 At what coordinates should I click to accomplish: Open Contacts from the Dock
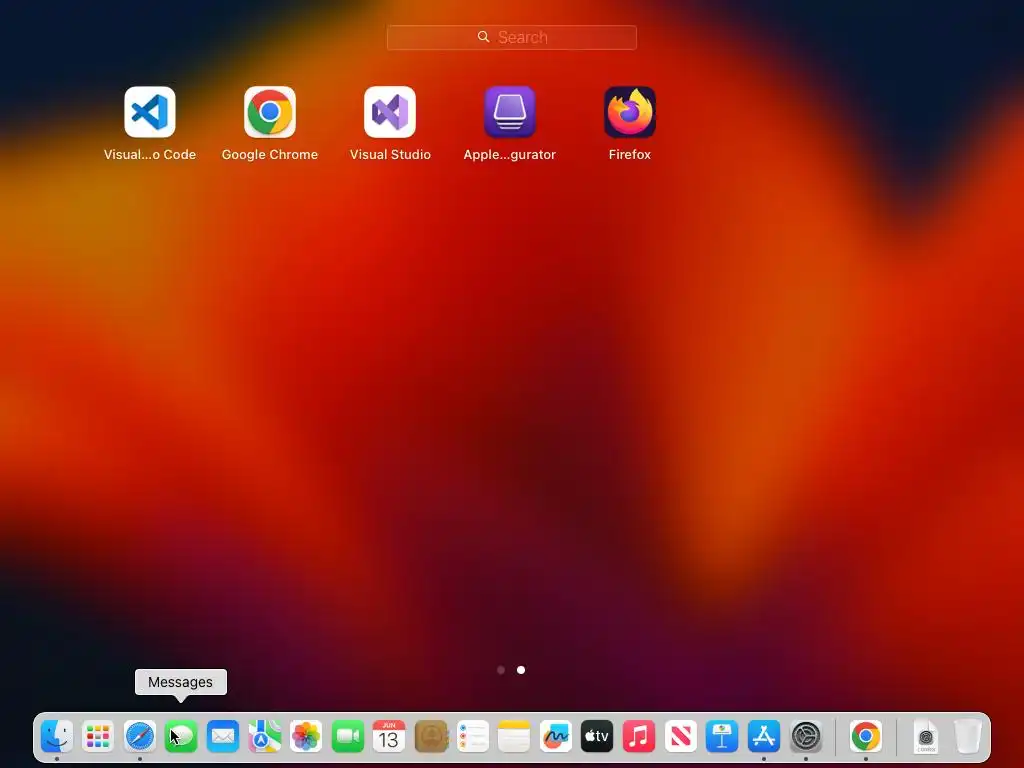point(431,737)
